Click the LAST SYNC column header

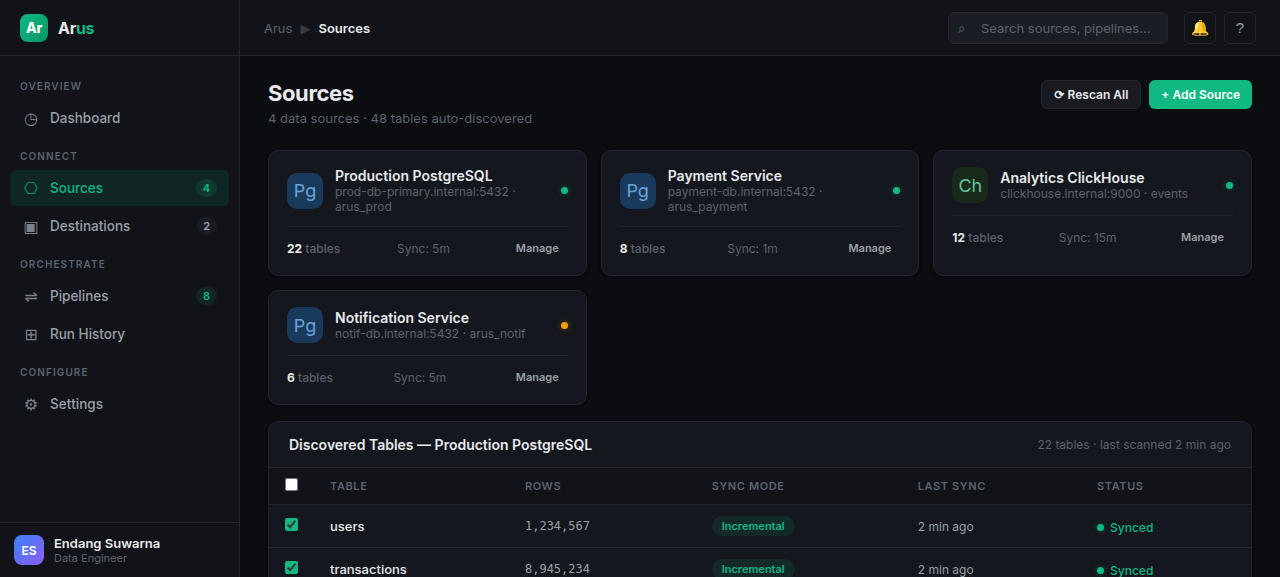click(952, 486)
